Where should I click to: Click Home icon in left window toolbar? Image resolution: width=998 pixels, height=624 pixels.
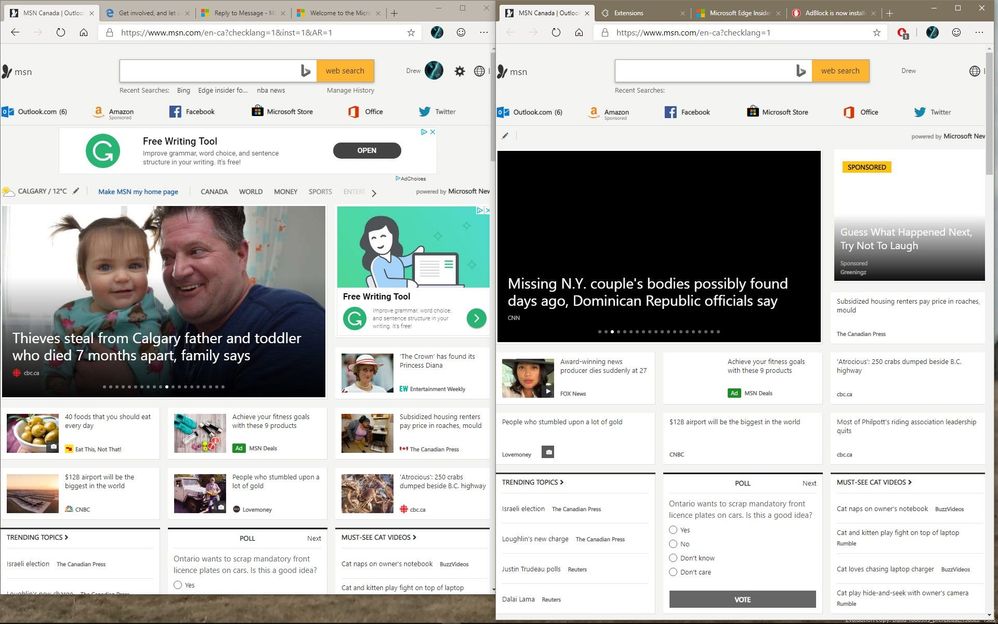[x=83, y=32]
